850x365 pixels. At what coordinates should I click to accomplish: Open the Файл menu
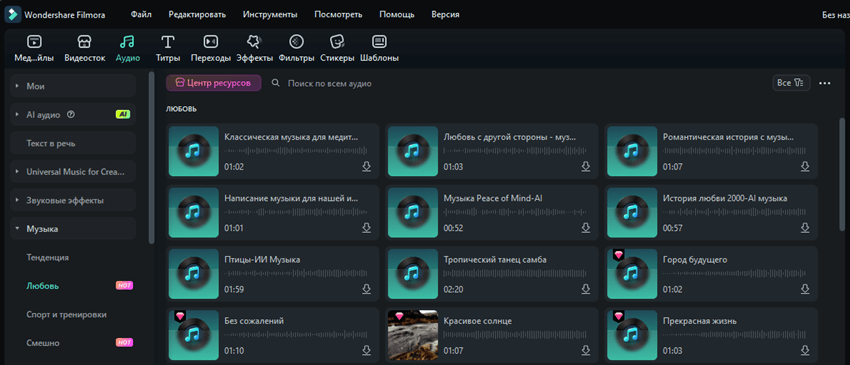click(x=141, y=15)
